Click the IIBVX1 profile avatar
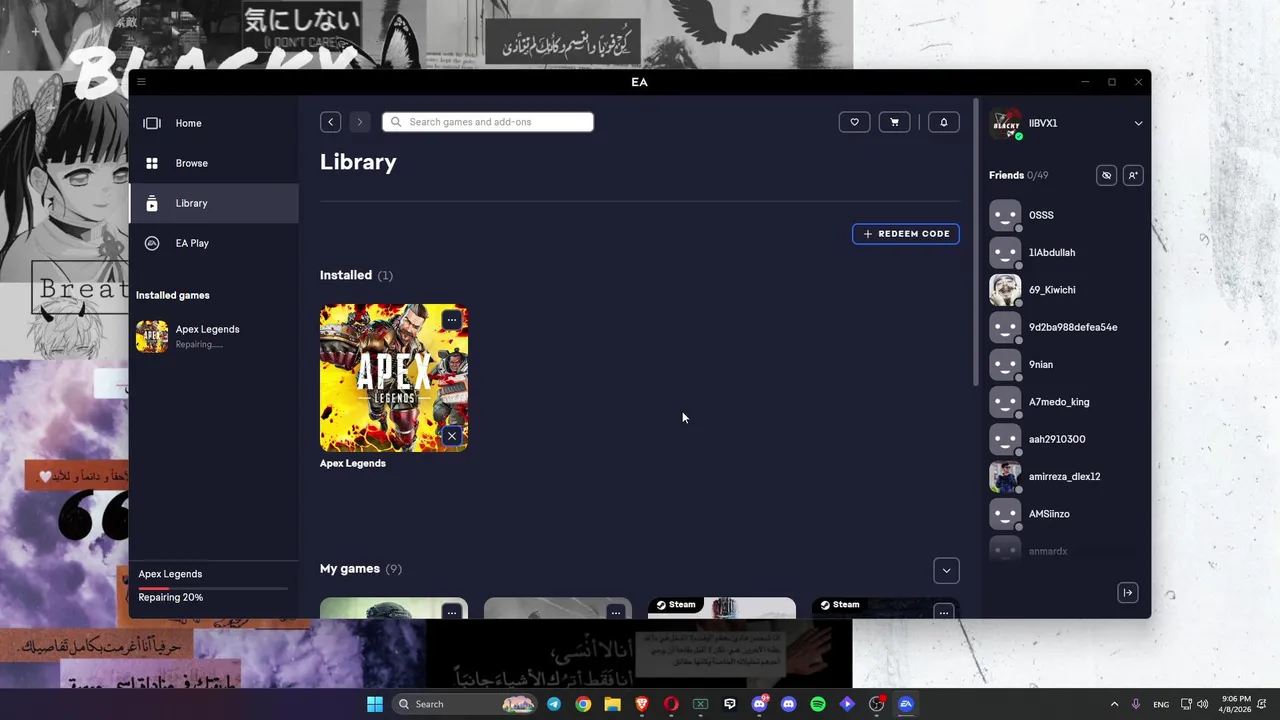This screenshot has width=1280, height=720. tap(1005, 124)
